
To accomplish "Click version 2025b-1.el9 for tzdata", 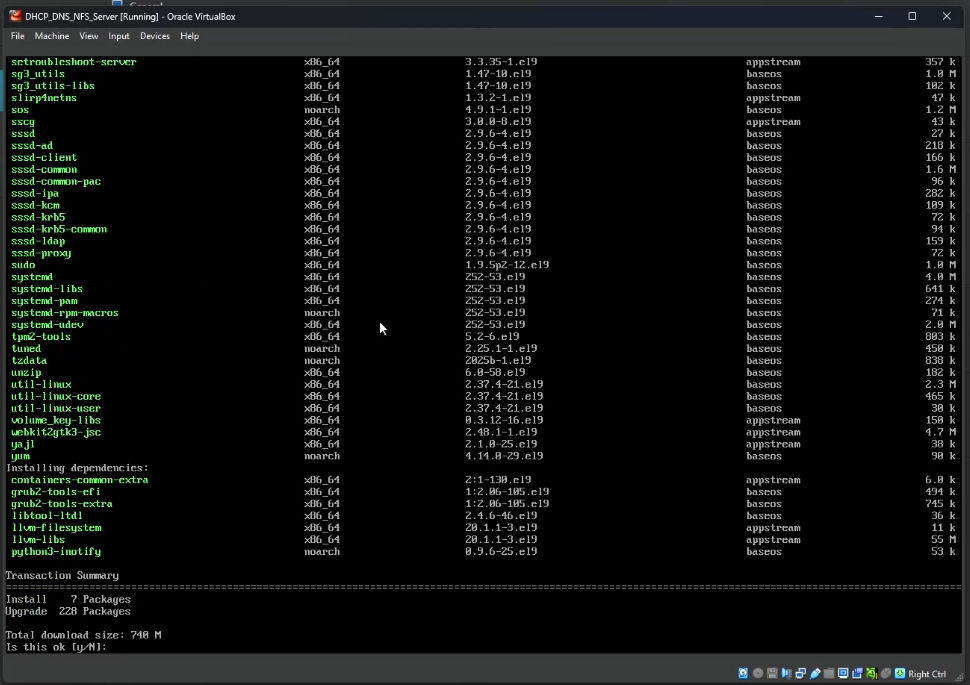I will [x=498, y=361].
